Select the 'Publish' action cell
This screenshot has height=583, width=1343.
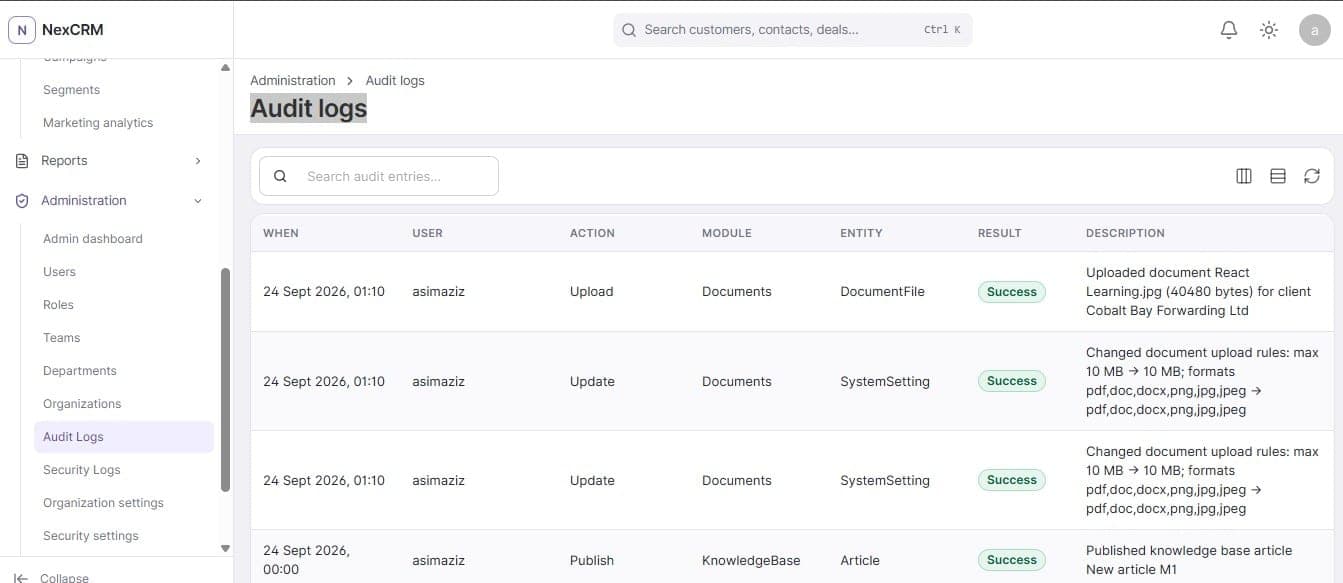(592, 561)
